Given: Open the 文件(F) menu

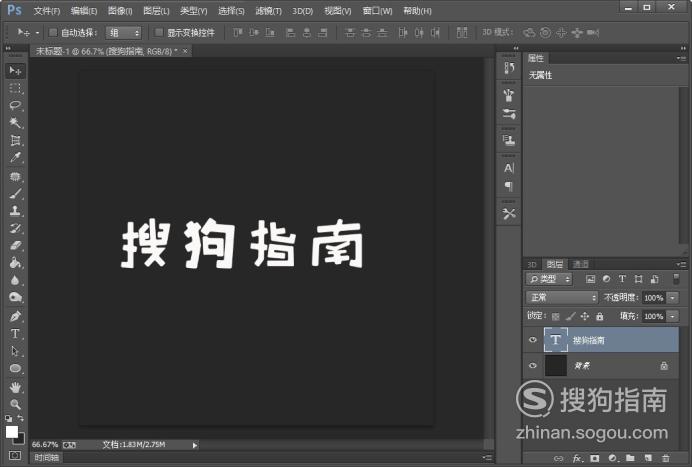Looking at the screenshot, I should pyautogui.click(x=47, y=11).
